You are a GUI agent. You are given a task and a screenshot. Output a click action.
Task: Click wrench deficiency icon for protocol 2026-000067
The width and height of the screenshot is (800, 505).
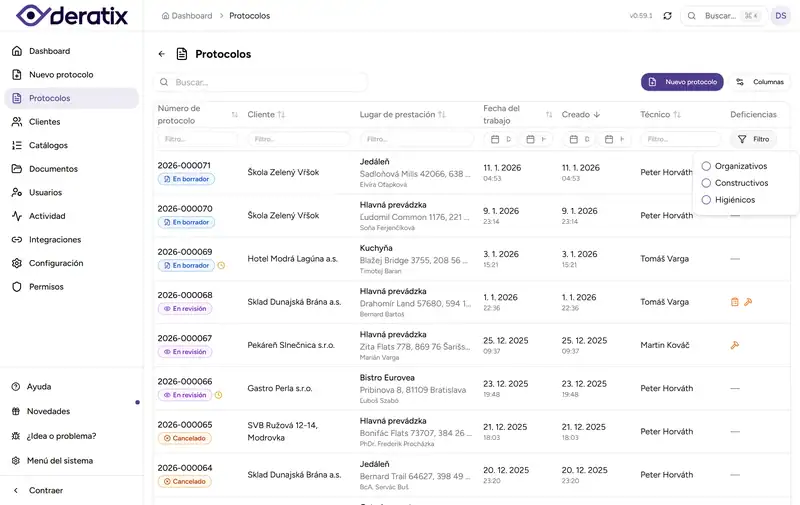coord(734,345)
